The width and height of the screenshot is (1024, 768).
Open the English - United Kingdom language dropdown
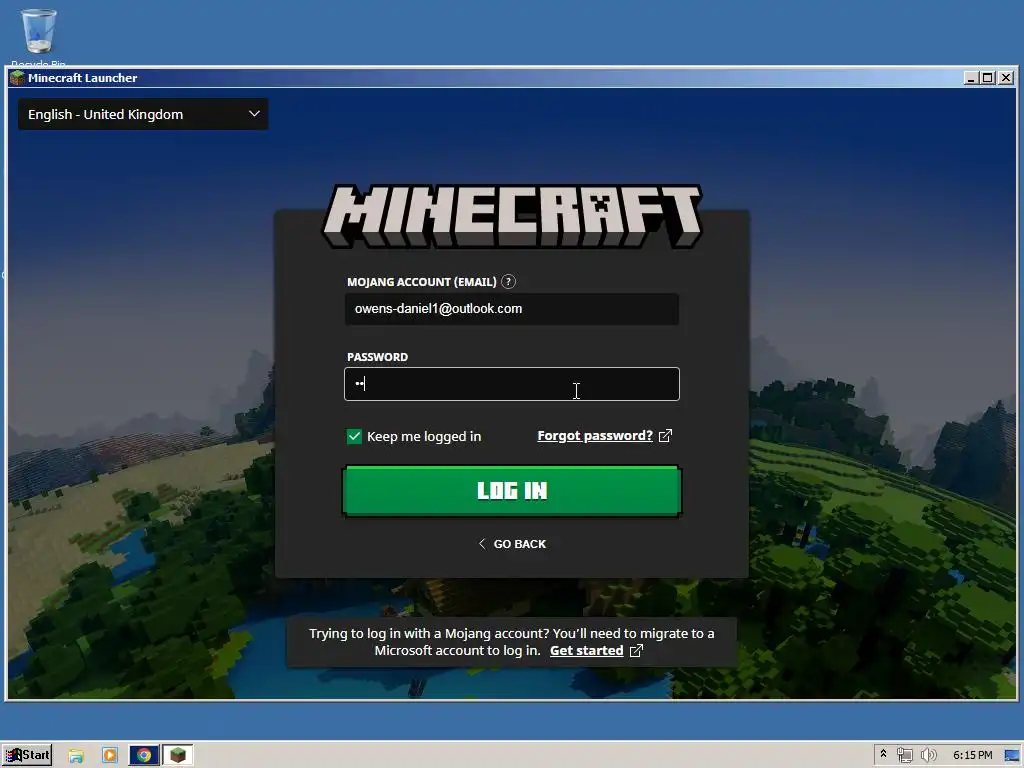pos(143,114)
